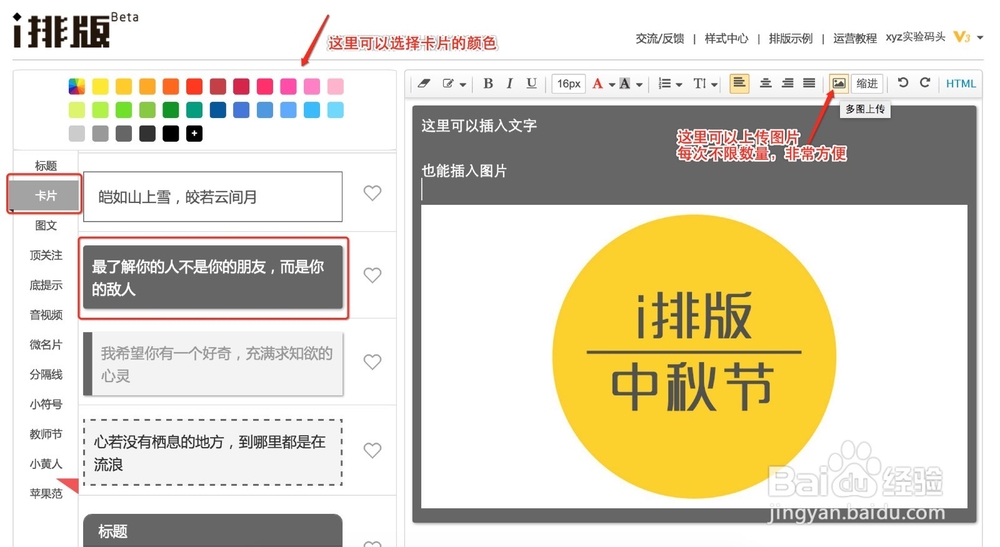Toggle italic formatting

510,84
